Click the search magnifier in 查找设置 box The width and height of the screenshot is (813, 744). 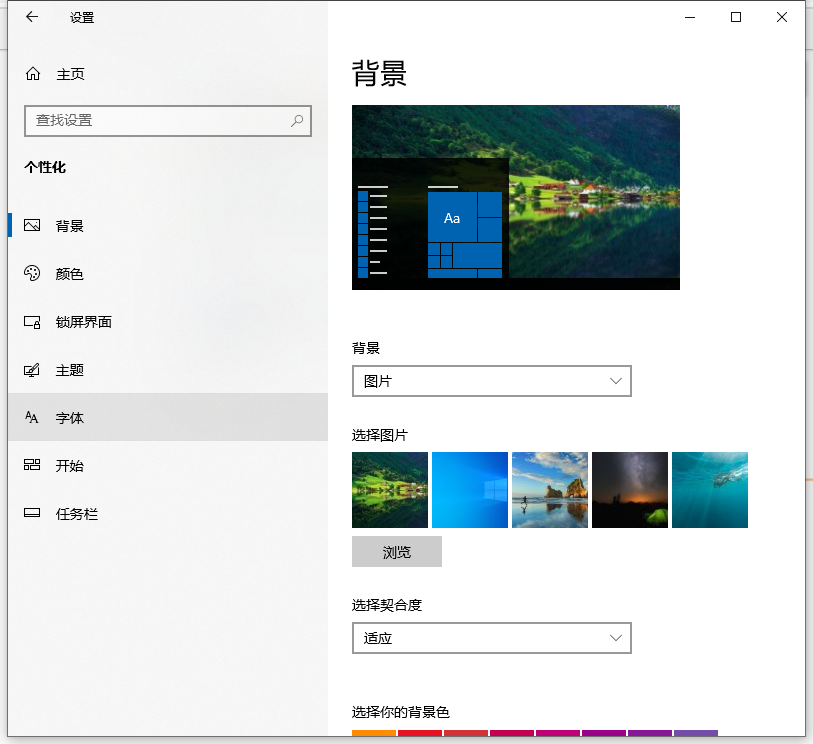(297, 120)
